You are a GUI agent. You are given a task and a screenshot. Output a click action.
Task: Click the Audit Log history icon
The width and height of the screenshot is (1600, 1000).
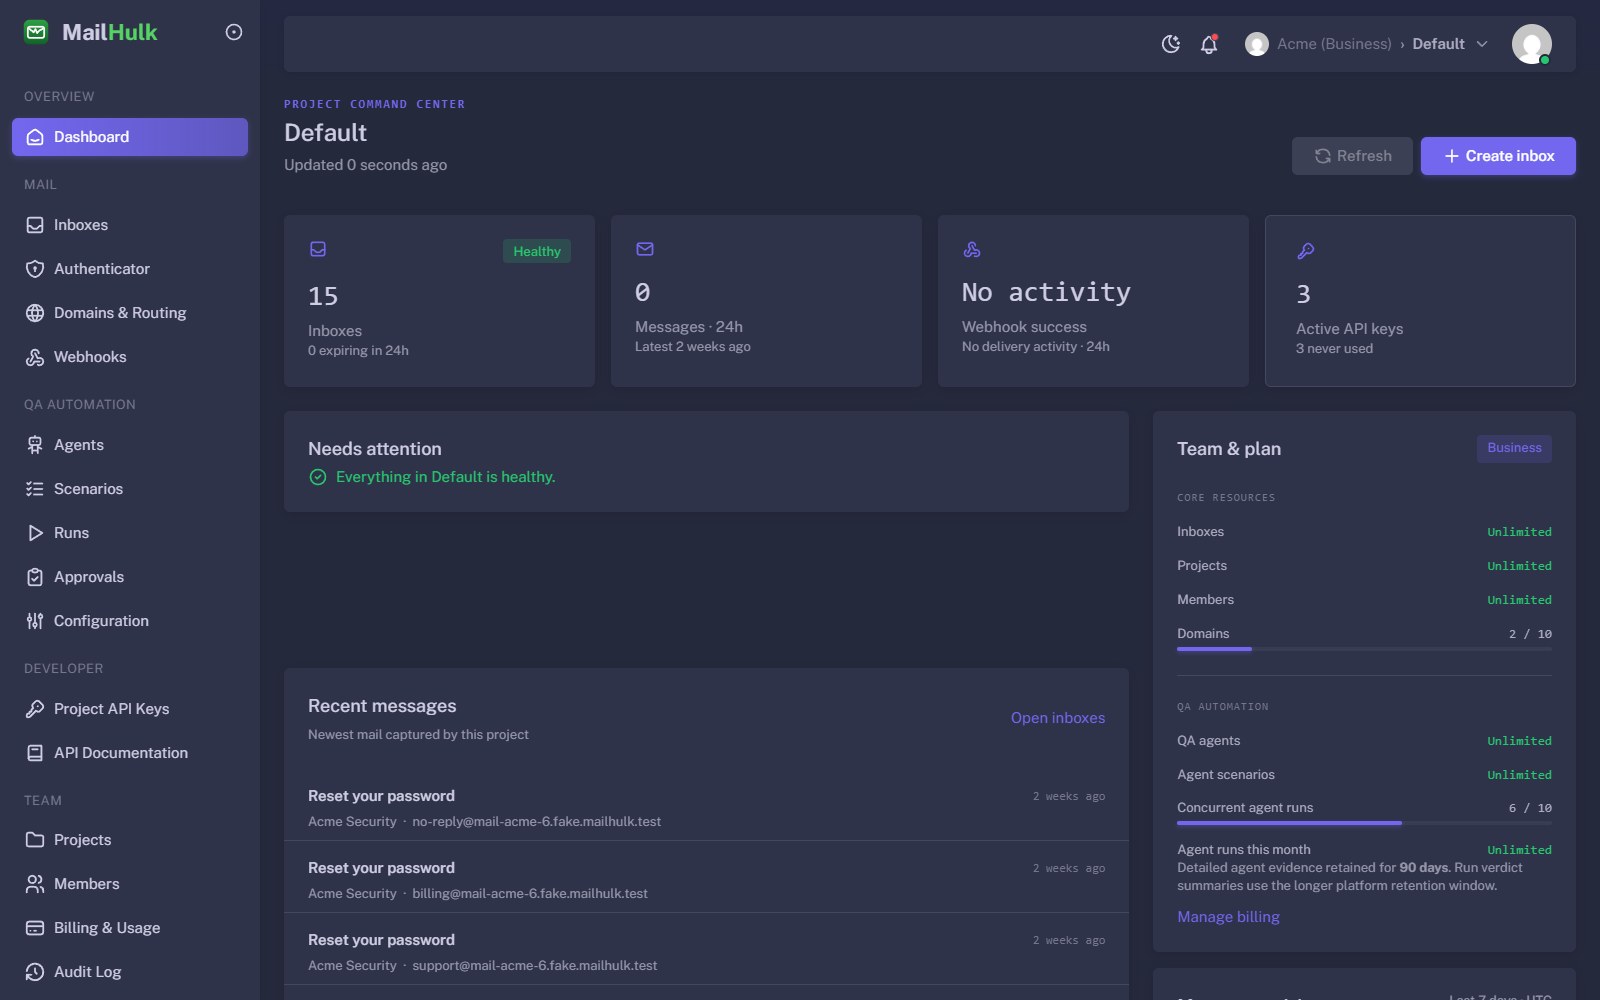[35, 972]
